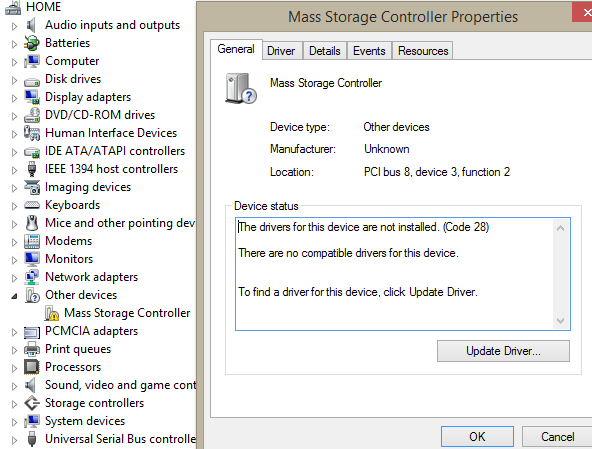The image size is (592, 449).
Task: Click the Imaging devices camera icon
Action: click(x=32, y=187)
